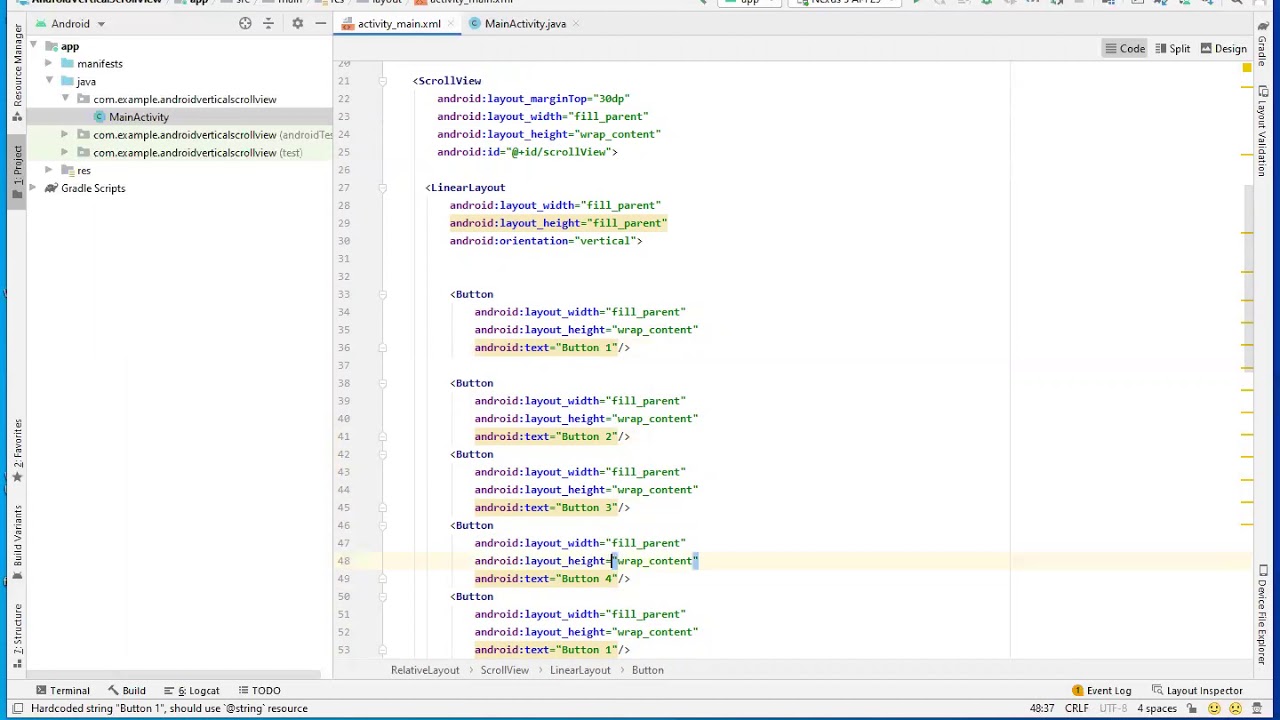Click line number 48 in the gutter

[x=343, y=561]
